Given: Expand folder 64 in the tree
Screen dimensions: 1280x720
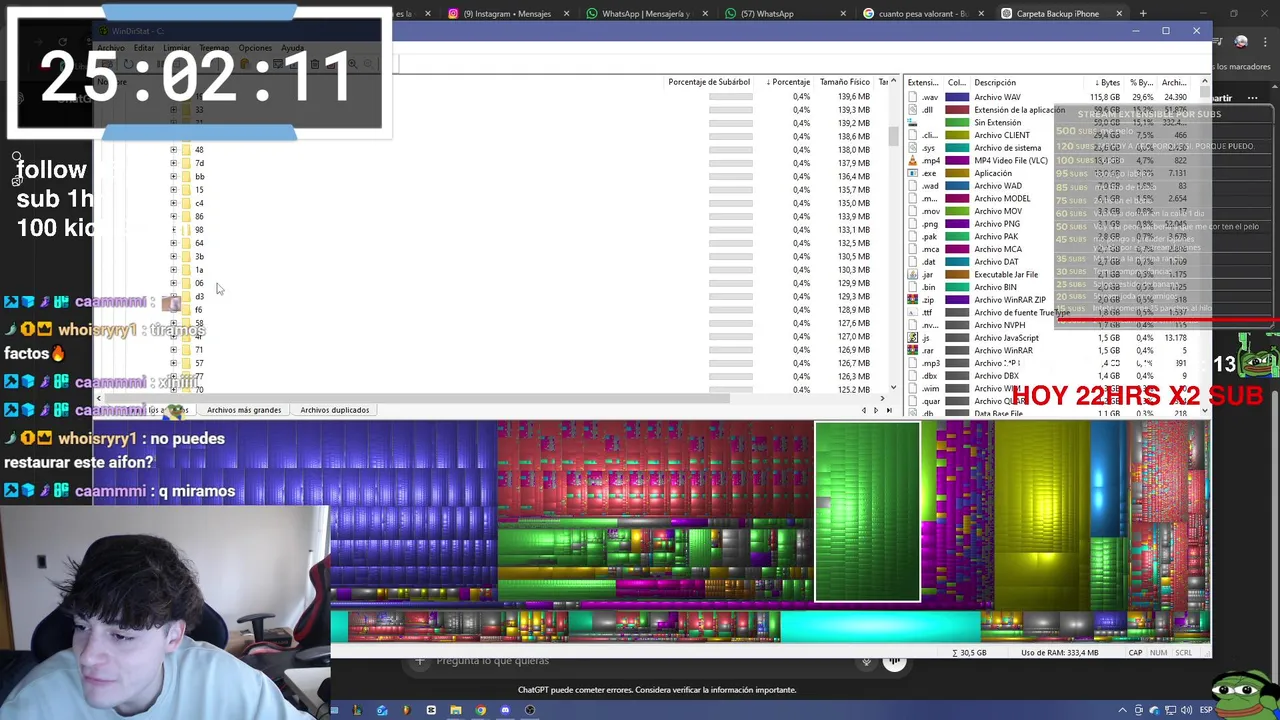Looking at the screenshot, I should tap(173, 243).
